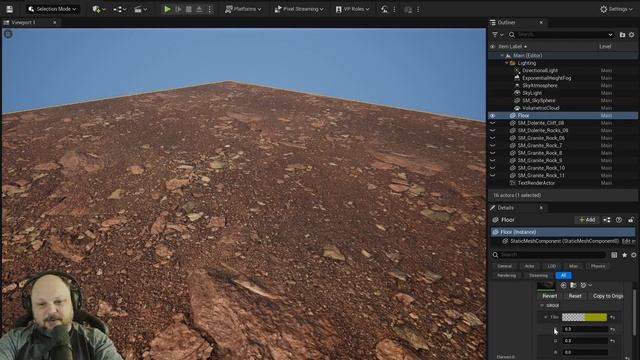Click the Revert button
Viewport: 640px width, 360px height.
click(550, 296)
